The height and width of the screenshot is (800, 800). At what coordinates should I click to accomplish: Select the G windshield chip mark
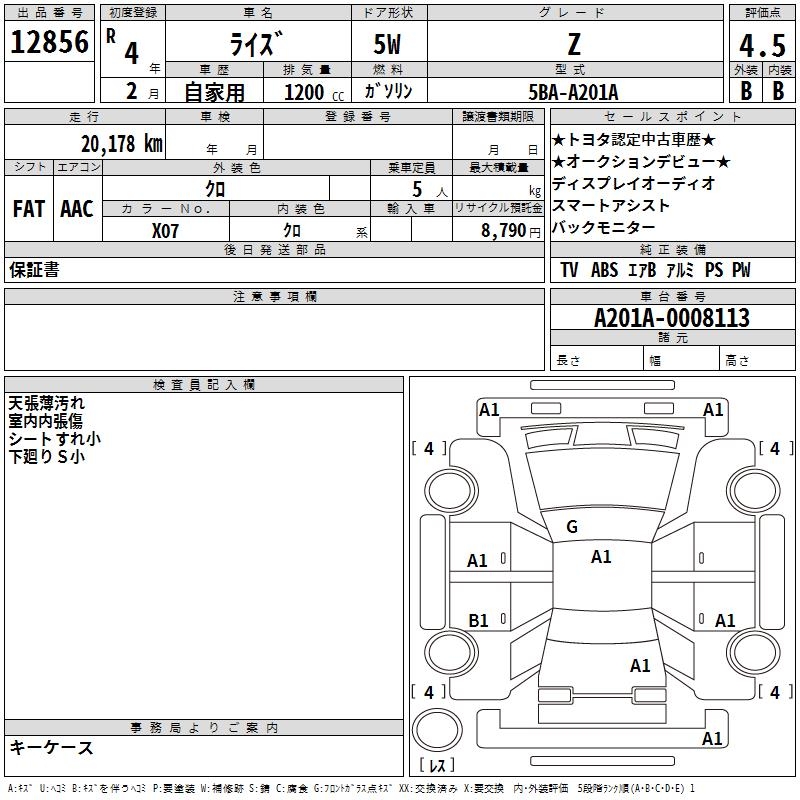tap(572, 527)
